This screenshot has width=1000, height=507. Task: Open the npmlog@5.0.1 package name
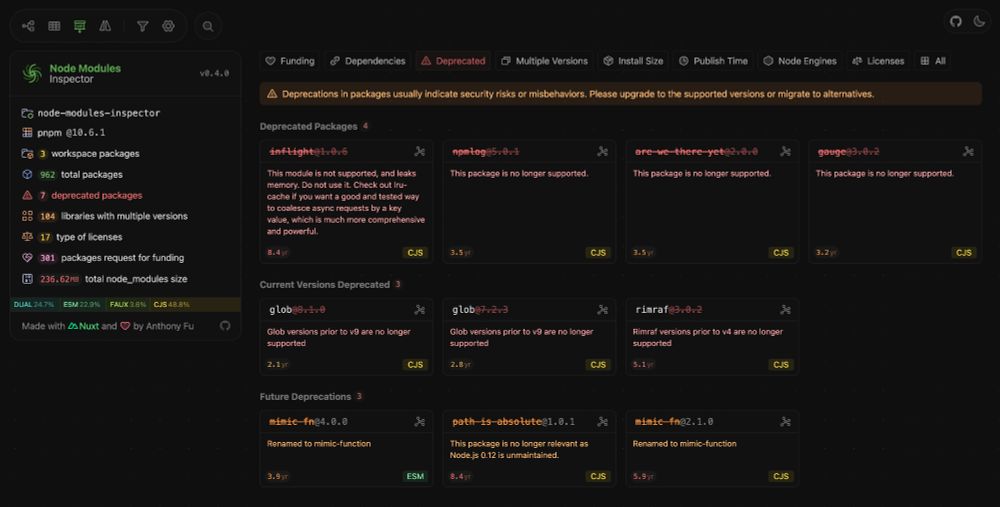coord(485,152)
